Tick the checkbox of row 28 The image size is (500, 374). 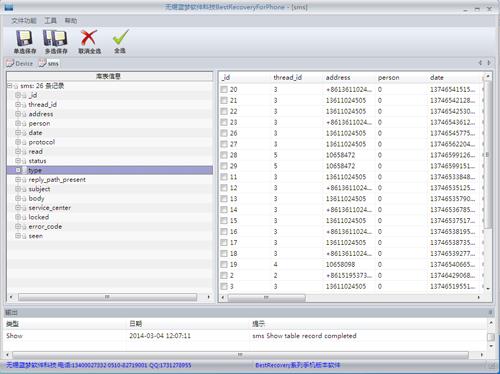point(224,155)
